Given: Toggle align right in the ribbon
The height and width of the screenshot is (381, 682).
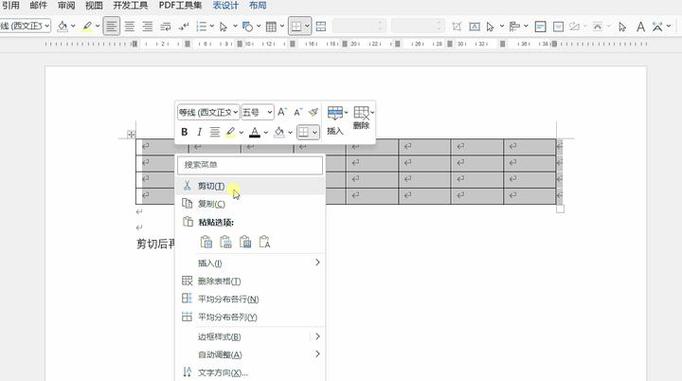Looking at the screenshot, I should tap(147, 27).
